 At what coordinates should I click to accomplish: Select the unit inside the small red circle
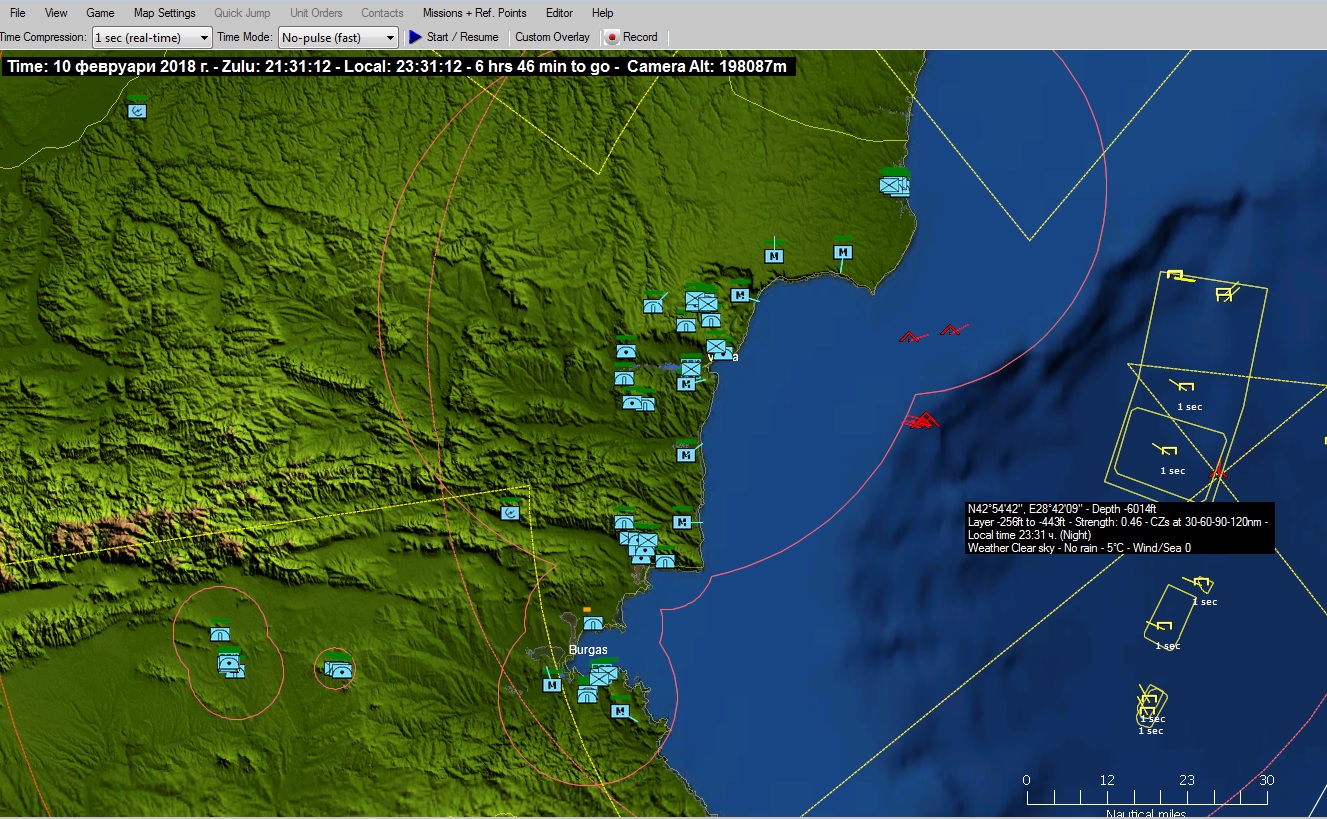click(338, 670)
